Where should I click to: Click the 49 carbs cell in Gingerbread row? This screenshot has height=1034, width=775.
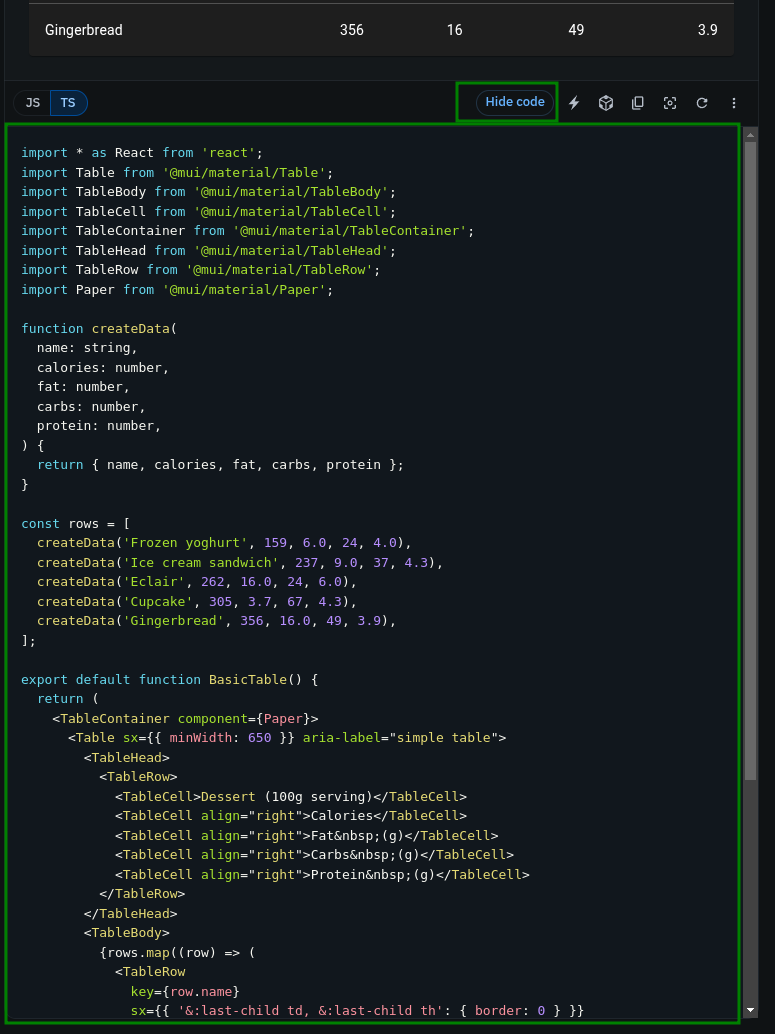point(576,30)
